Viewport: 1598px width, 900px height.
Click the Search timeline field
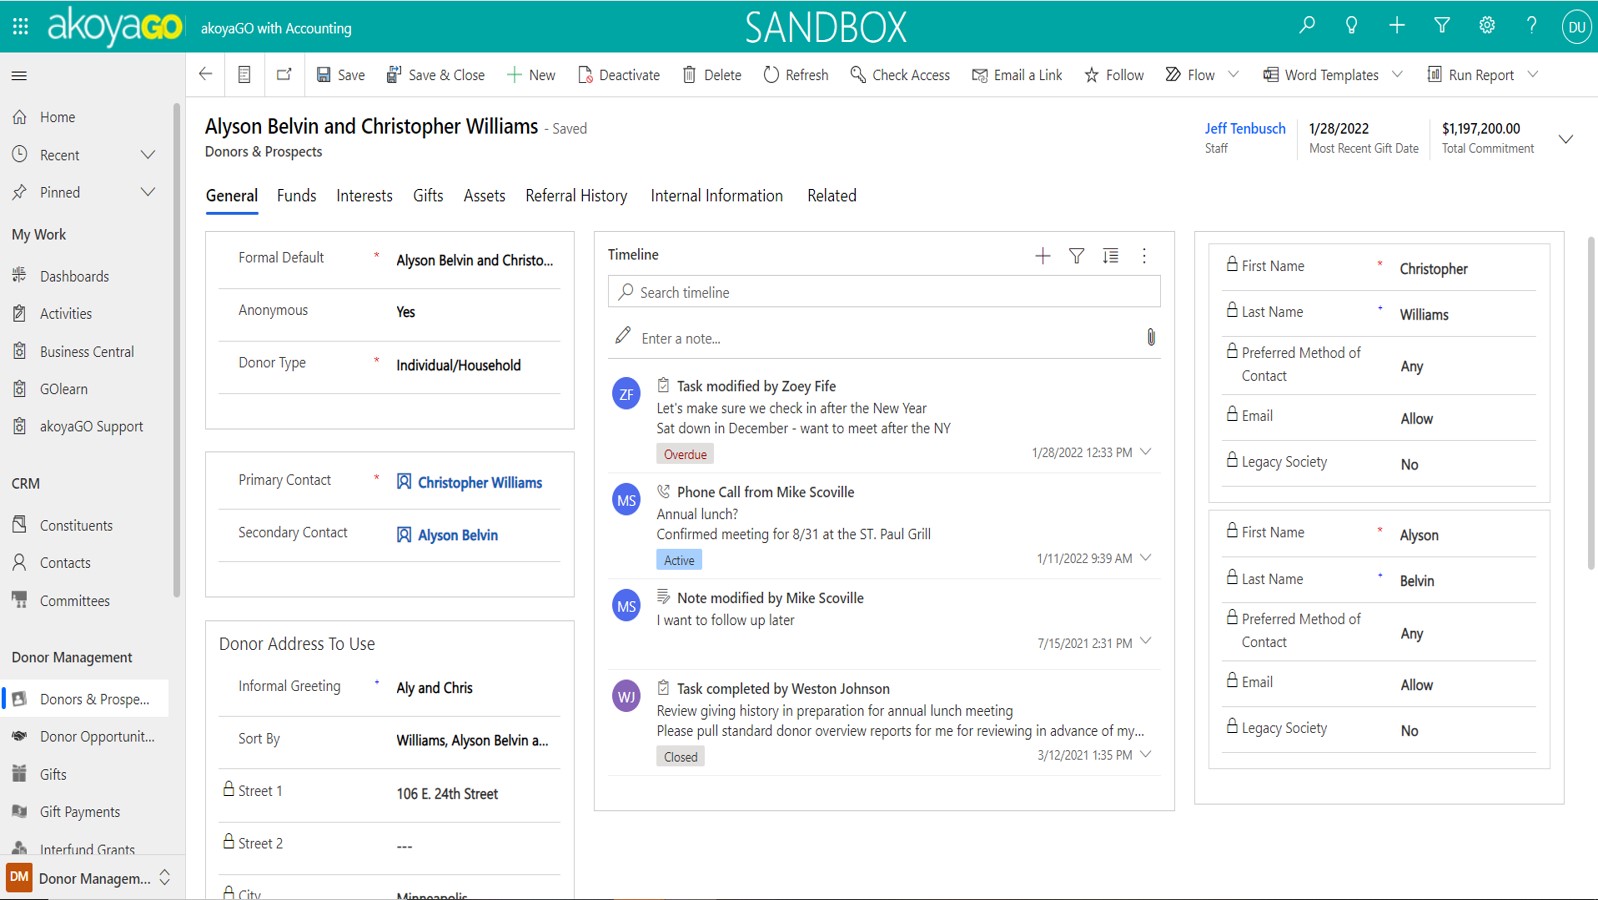884,292
